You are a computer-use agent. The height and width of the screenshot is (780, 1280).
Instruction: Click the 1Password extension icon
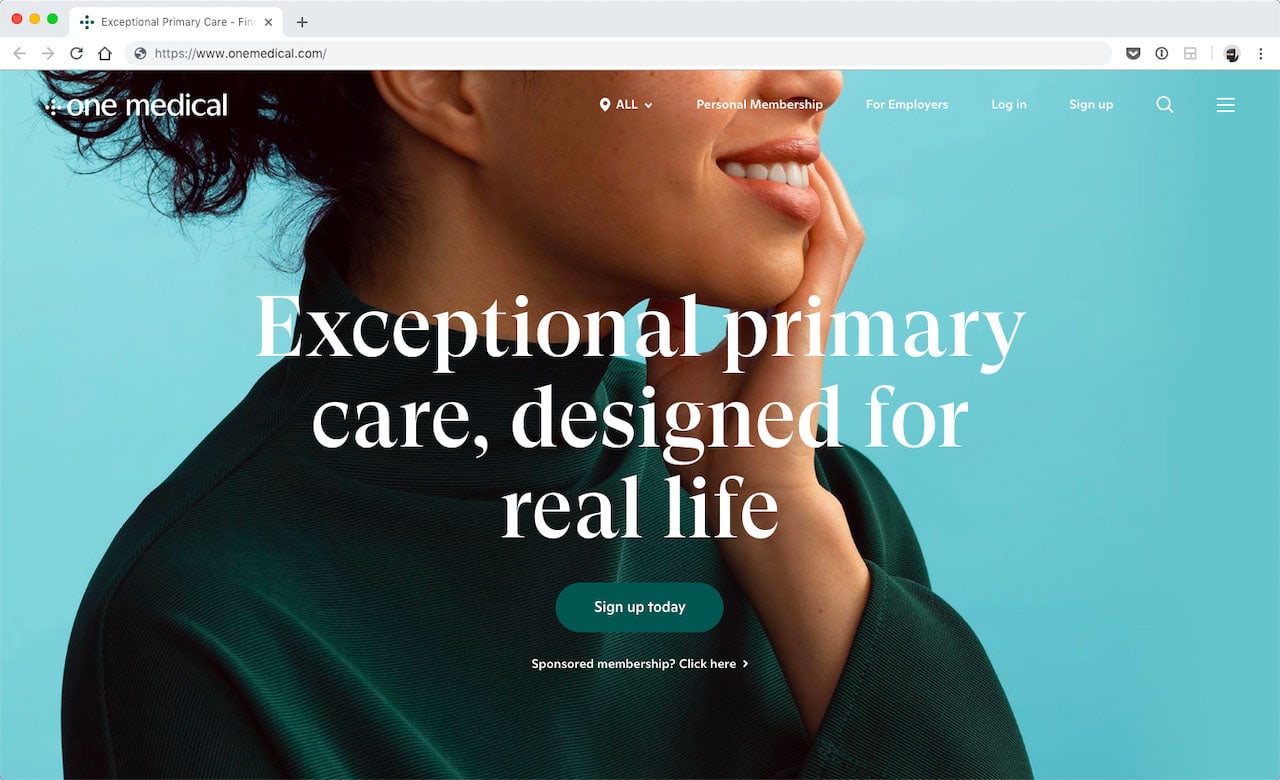click(1161, 54)
